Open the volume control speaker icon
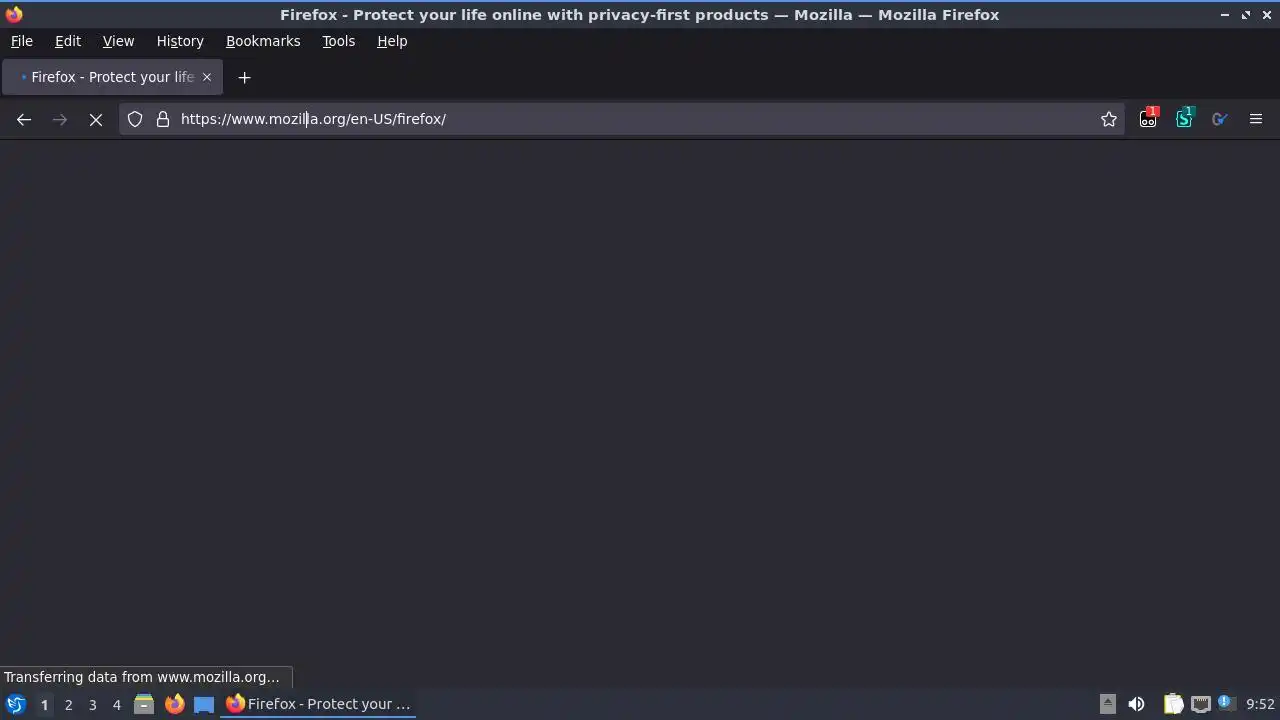This screenshot has width=1280, height=720. [1136, 704]
